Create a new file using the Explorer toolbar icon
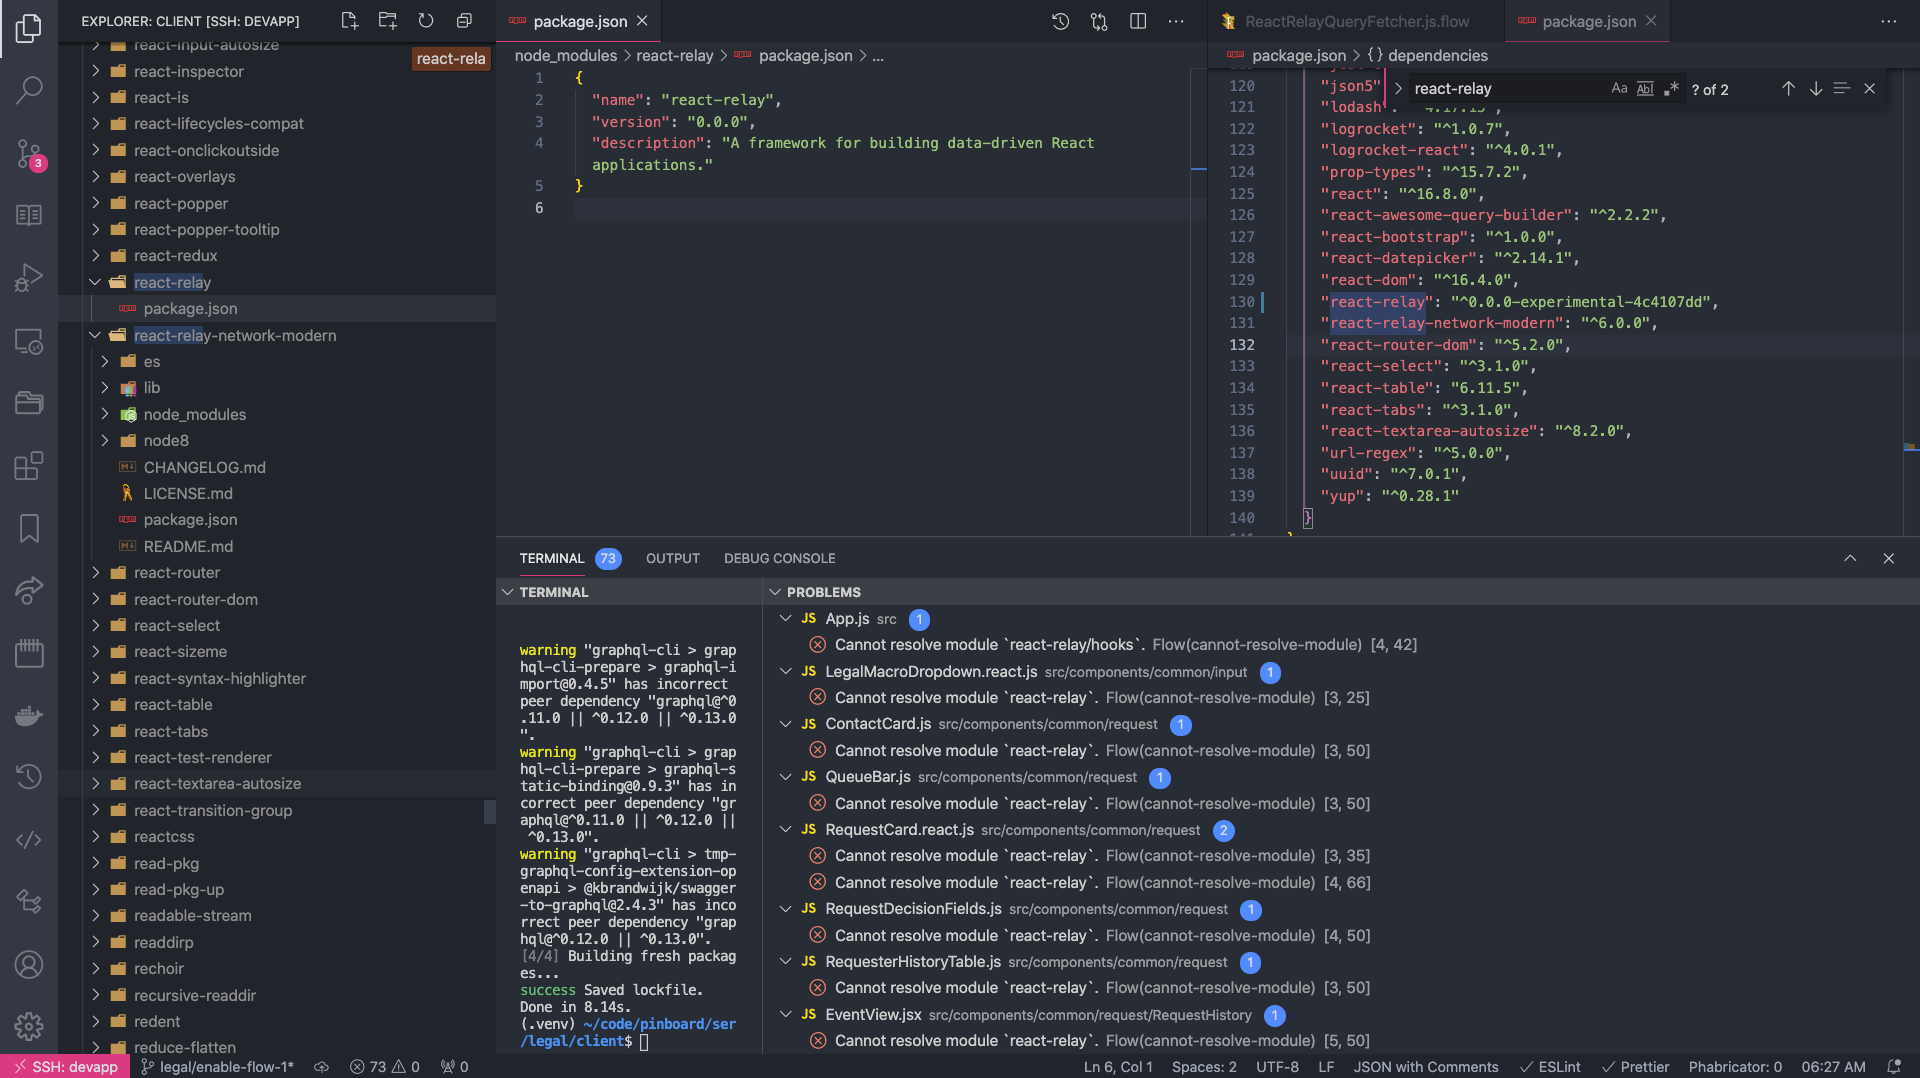Image resolution: width=1920 pixels, height=1078 pixels. pyautogui.click(x=349, y=20)
